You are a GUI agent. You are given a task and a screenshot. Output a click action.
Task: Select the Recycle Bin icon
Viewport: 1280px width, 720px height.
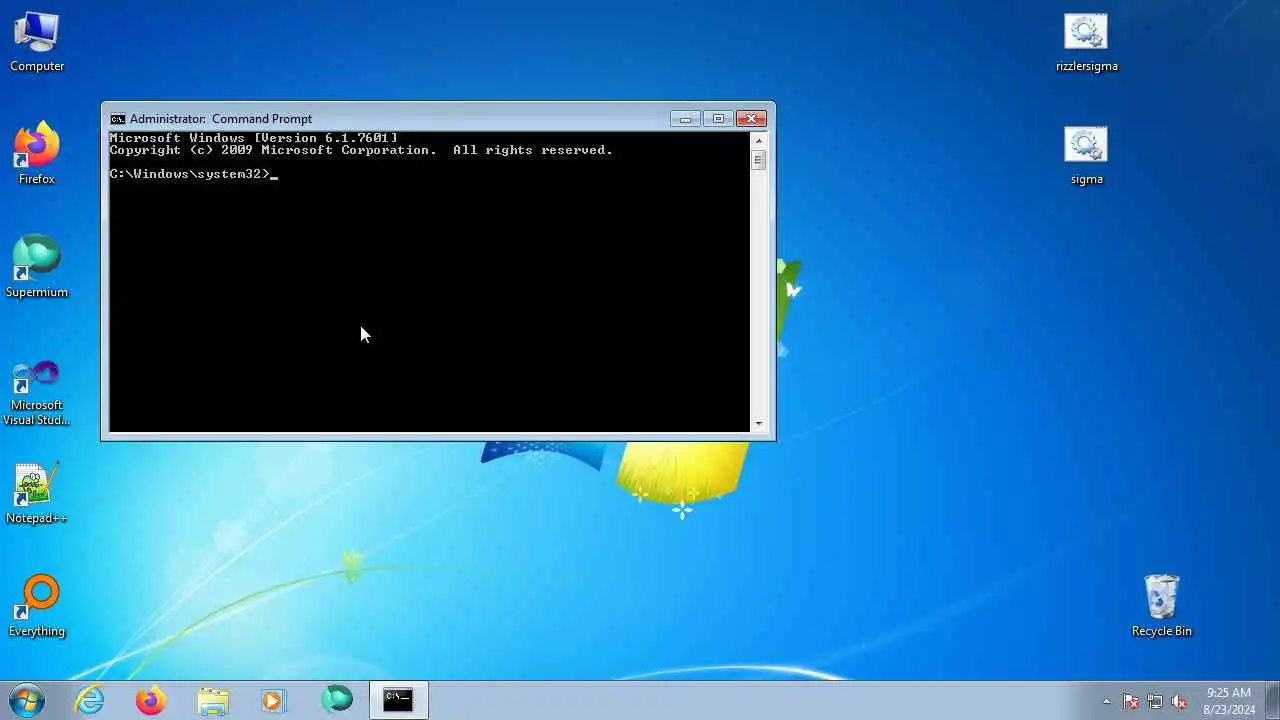click(x=1162, y=605)
